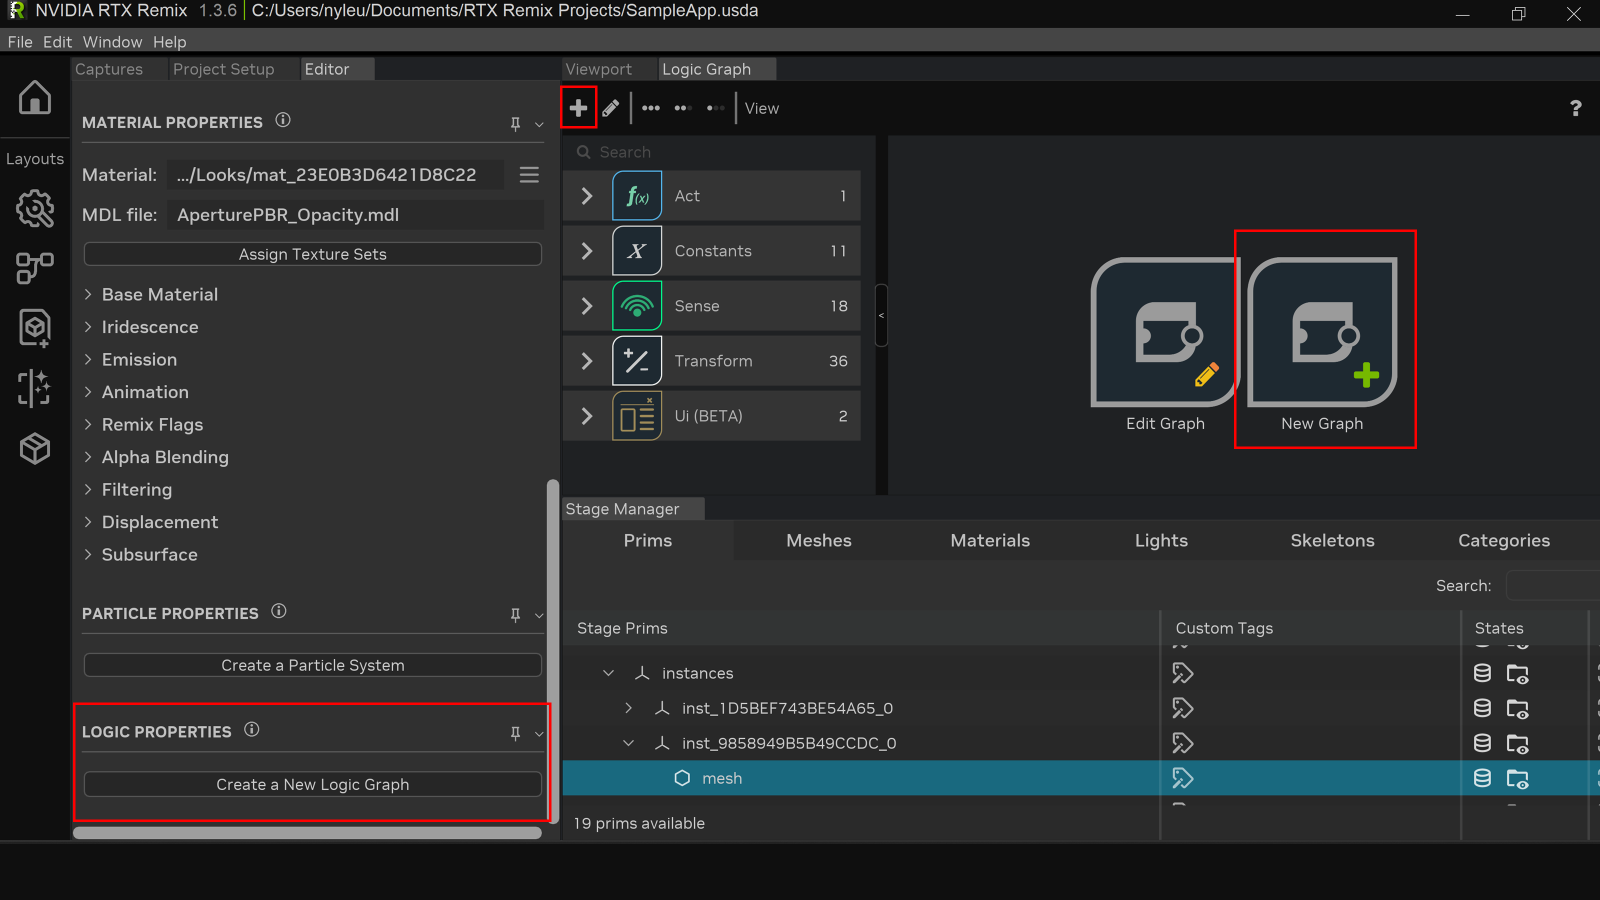Click the folder visibility state icon on mesh row

pyautogui.click(x=1519, y=778)
